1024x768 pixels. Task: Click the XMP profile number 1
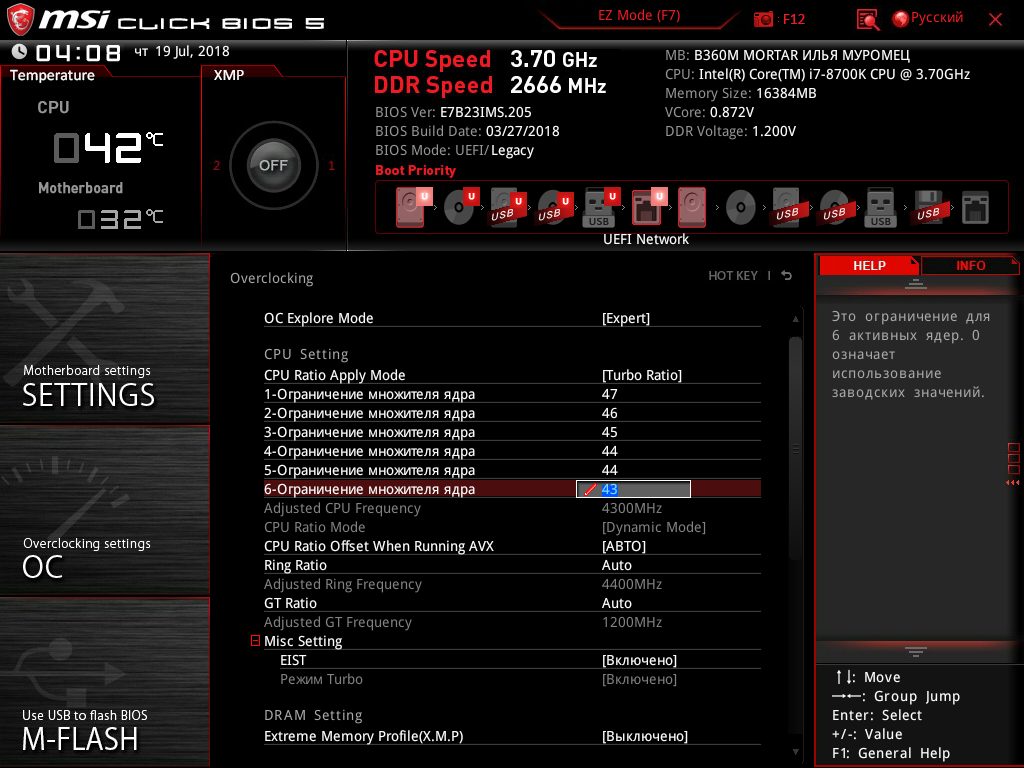(331, 165)
